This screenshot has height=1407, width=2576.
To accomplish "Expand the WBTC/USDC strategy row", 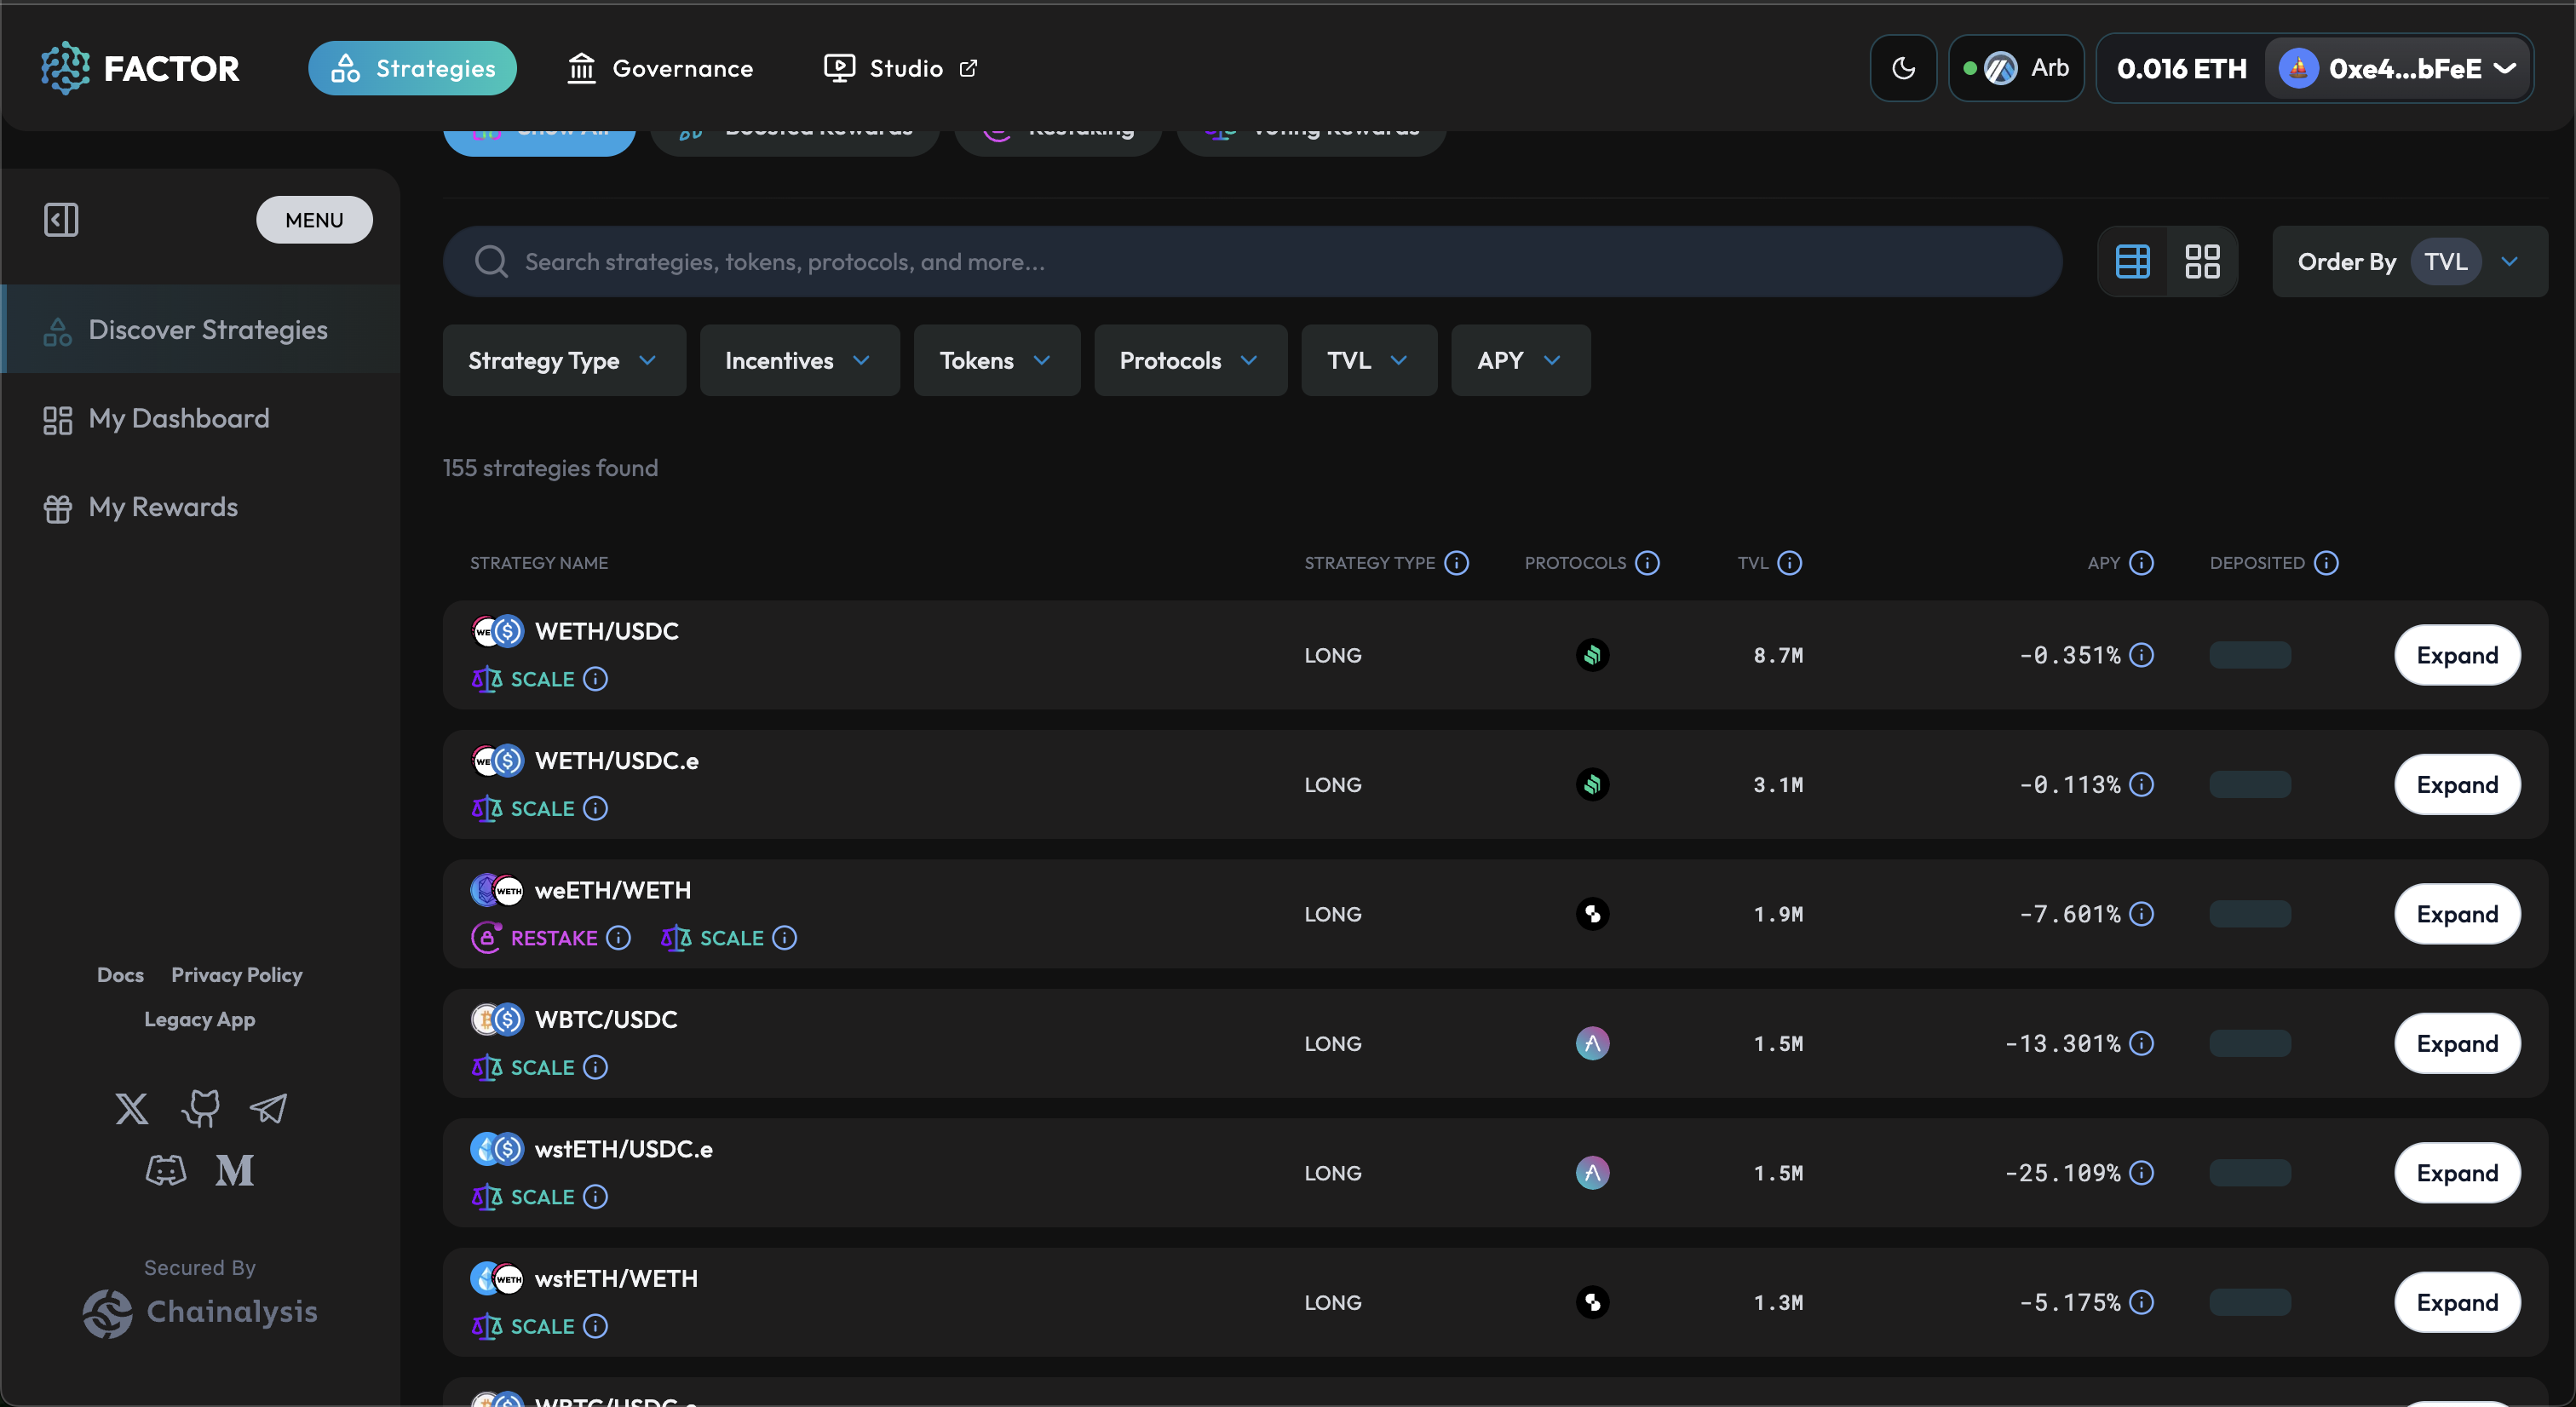I will click(x=2456, y=1043).
